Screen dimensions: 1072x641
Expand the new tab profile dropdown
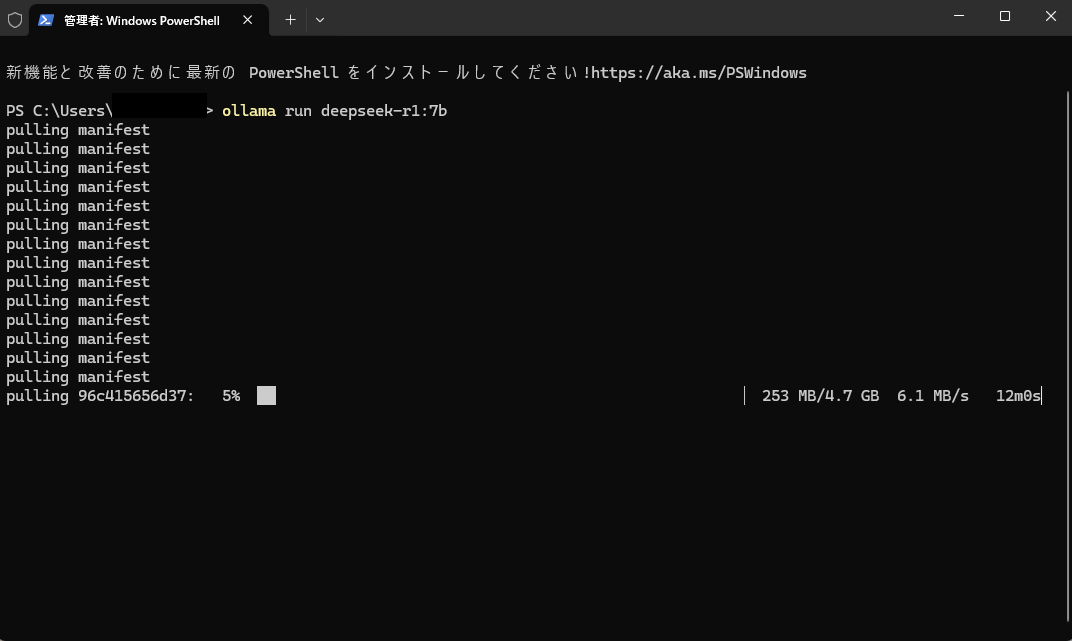[320, 19]
